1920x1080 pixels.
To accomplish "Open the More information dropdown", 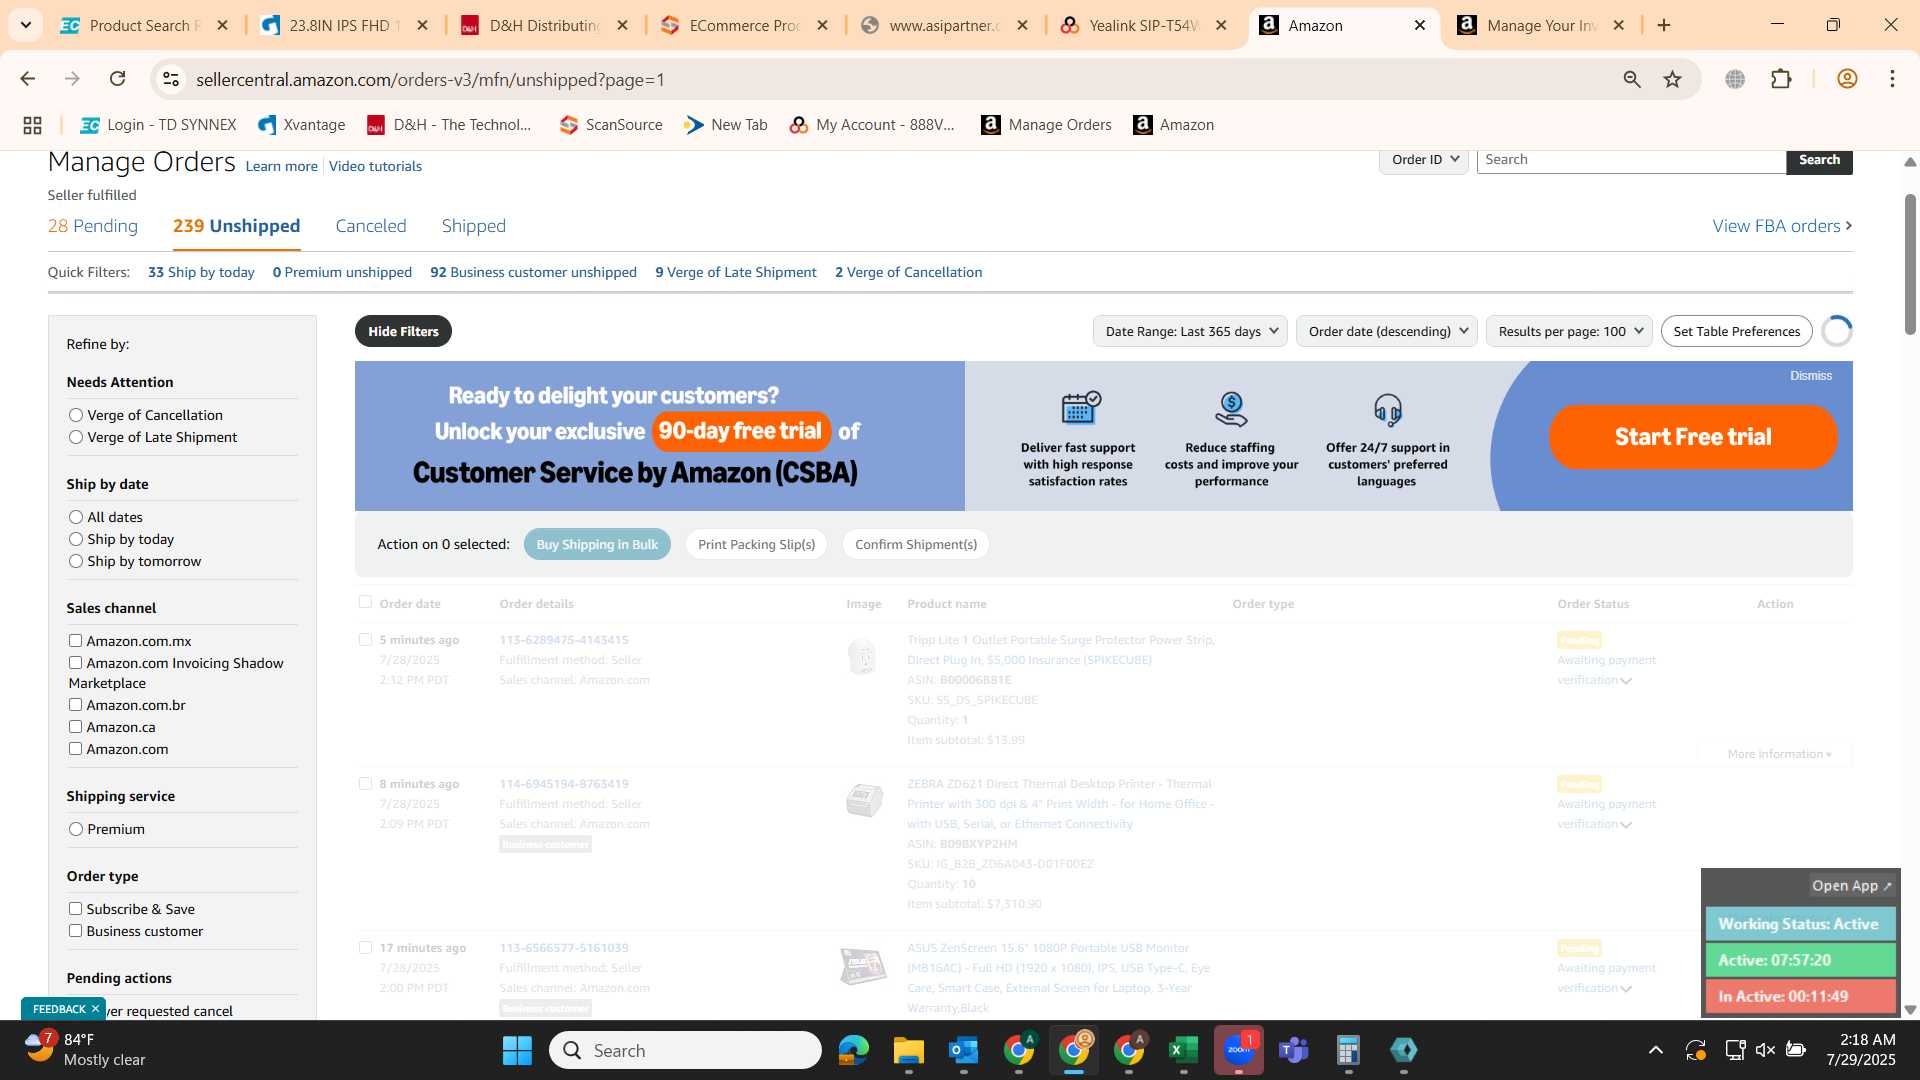I will coord(1779,754).
